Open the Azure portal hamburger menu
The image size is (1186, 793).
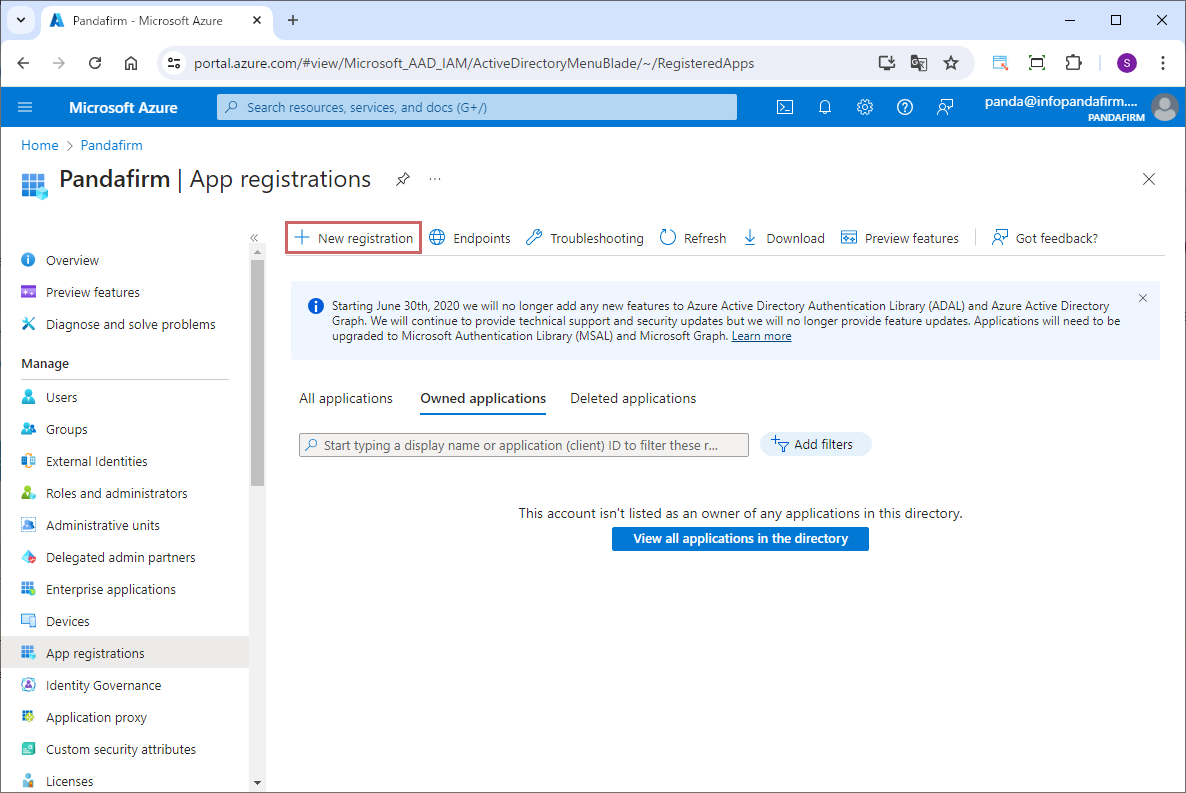[x=25, y=107]
